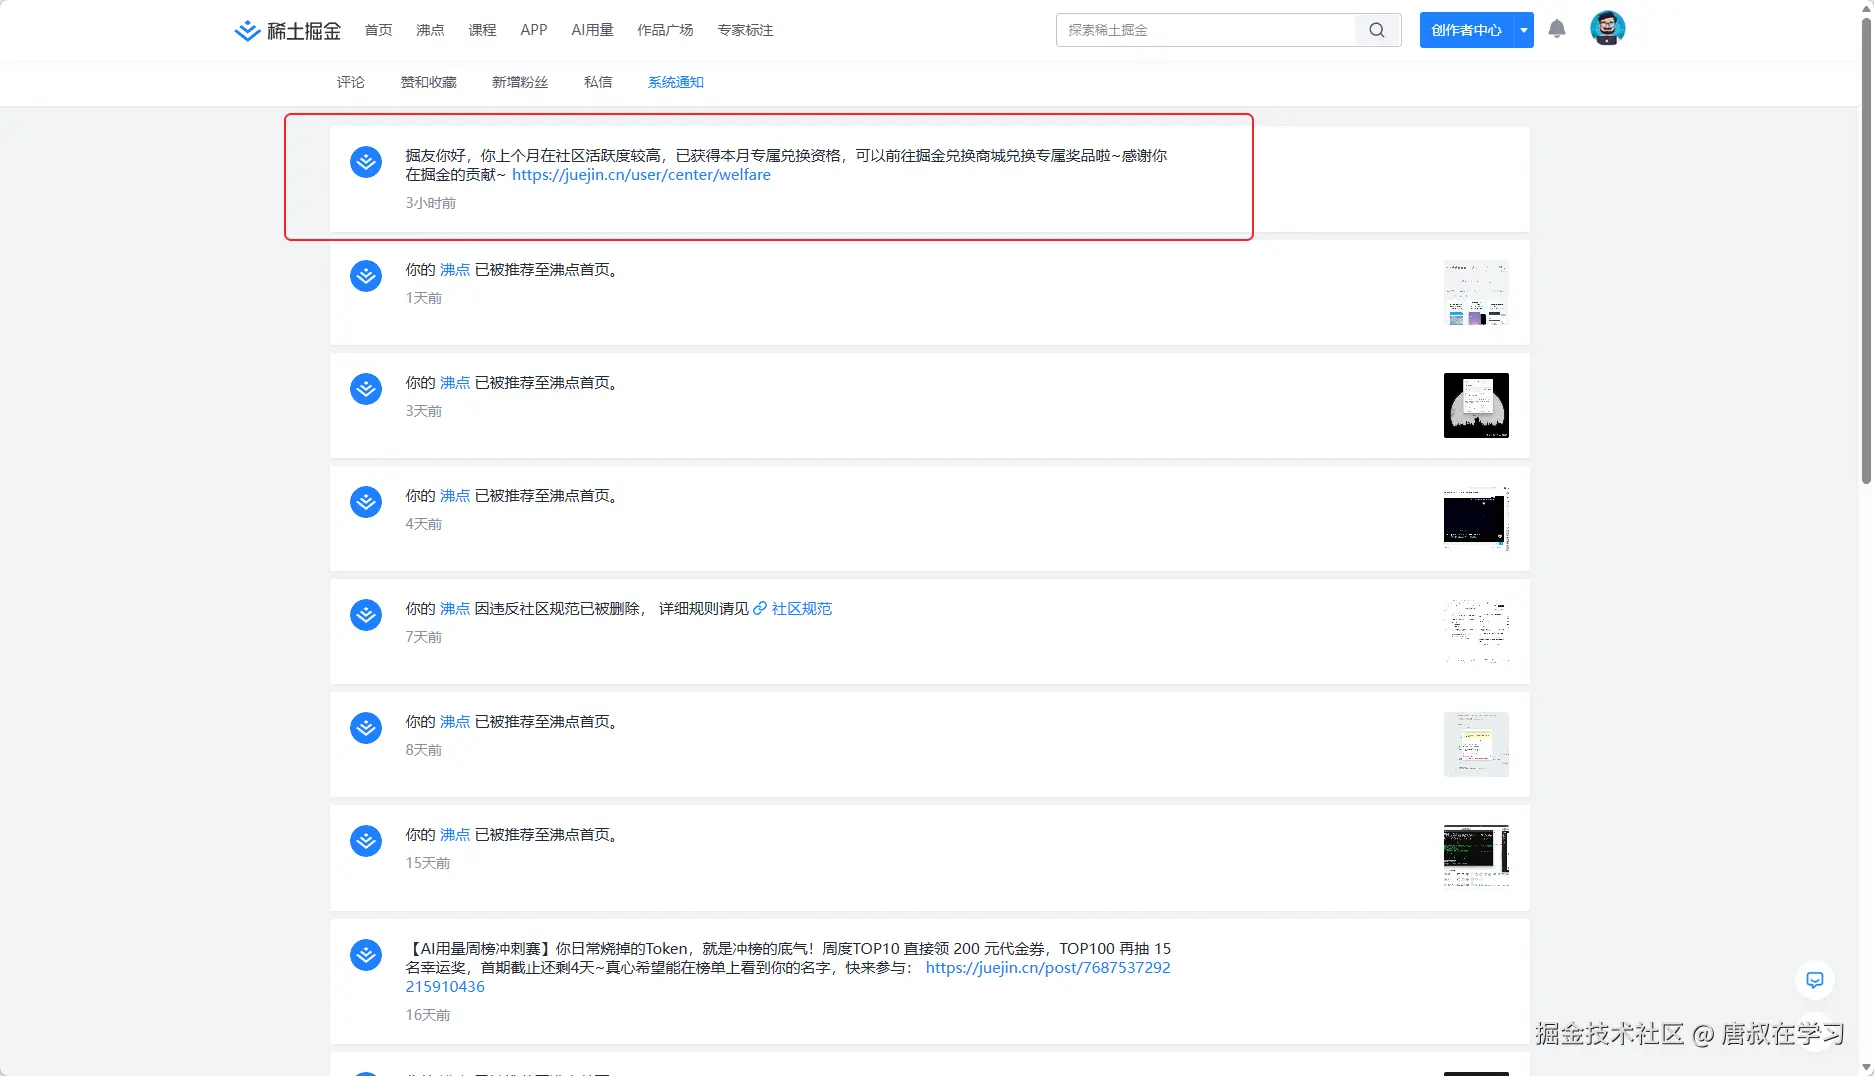Click the search magnifier icon
The width and height of the screenshot is (1874, 1076).
click(x=1377, y=30)
